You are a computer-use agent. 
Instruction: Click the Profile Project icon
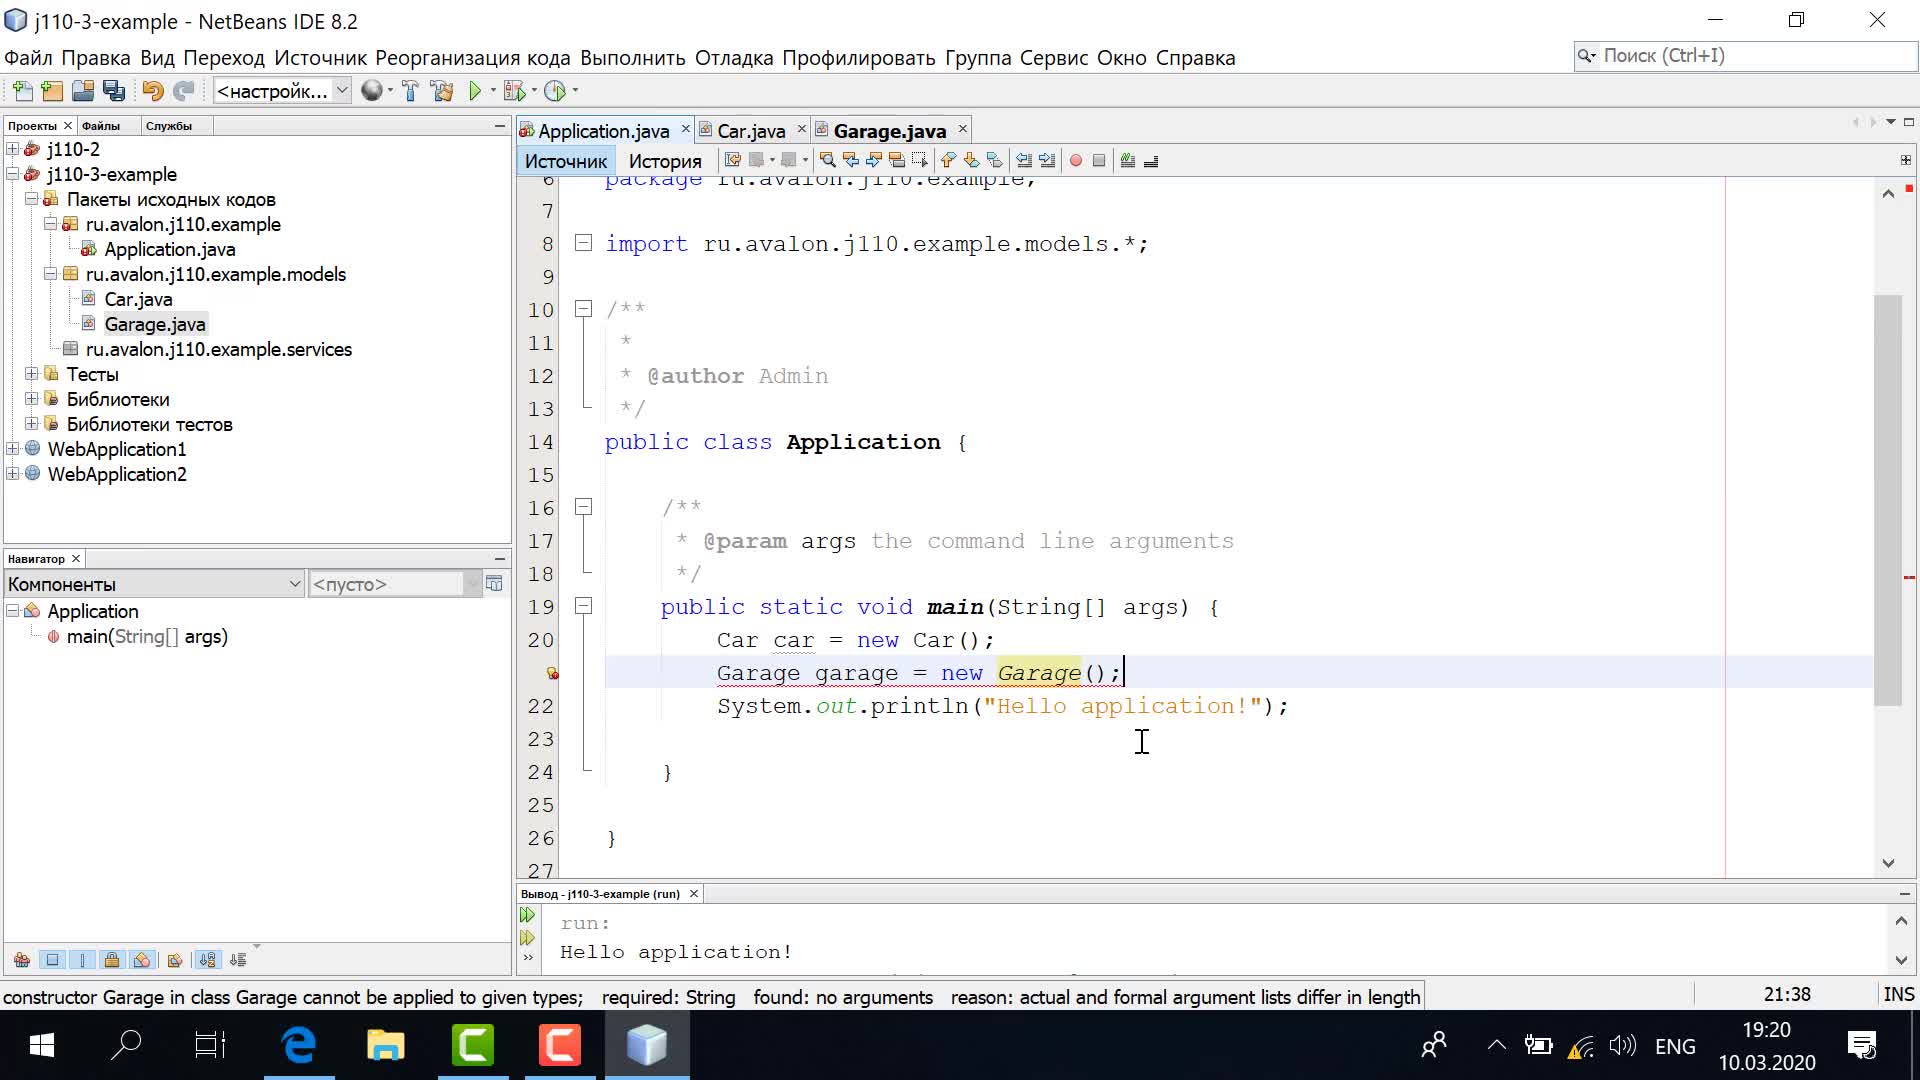tap(555, 91)
